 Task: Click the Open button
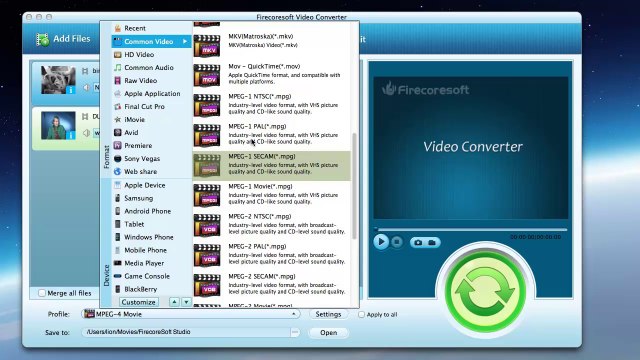coord(328,333)
